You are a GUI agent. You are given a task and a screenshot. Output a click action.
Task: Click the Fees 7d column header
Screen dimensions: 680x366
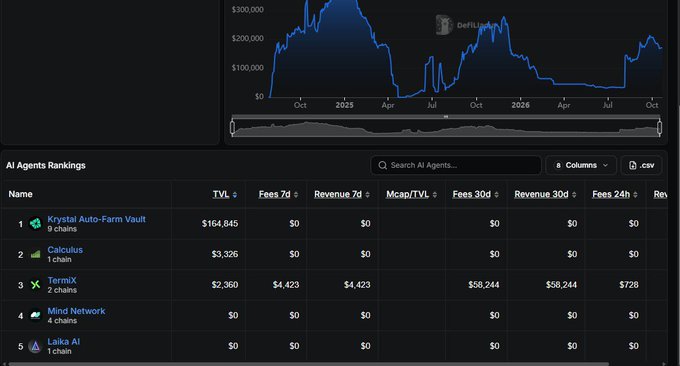tap(275, 194)
